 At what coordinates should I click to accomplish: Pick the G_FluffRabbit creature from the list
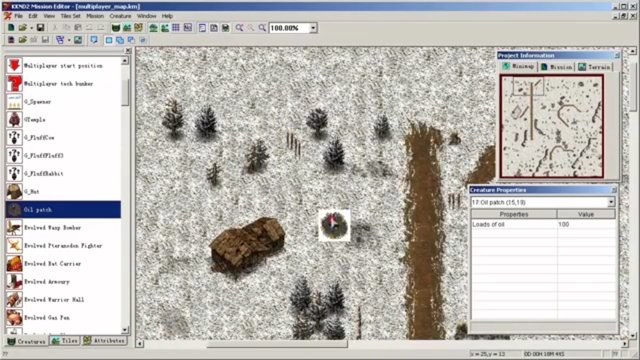coord(63,173)
